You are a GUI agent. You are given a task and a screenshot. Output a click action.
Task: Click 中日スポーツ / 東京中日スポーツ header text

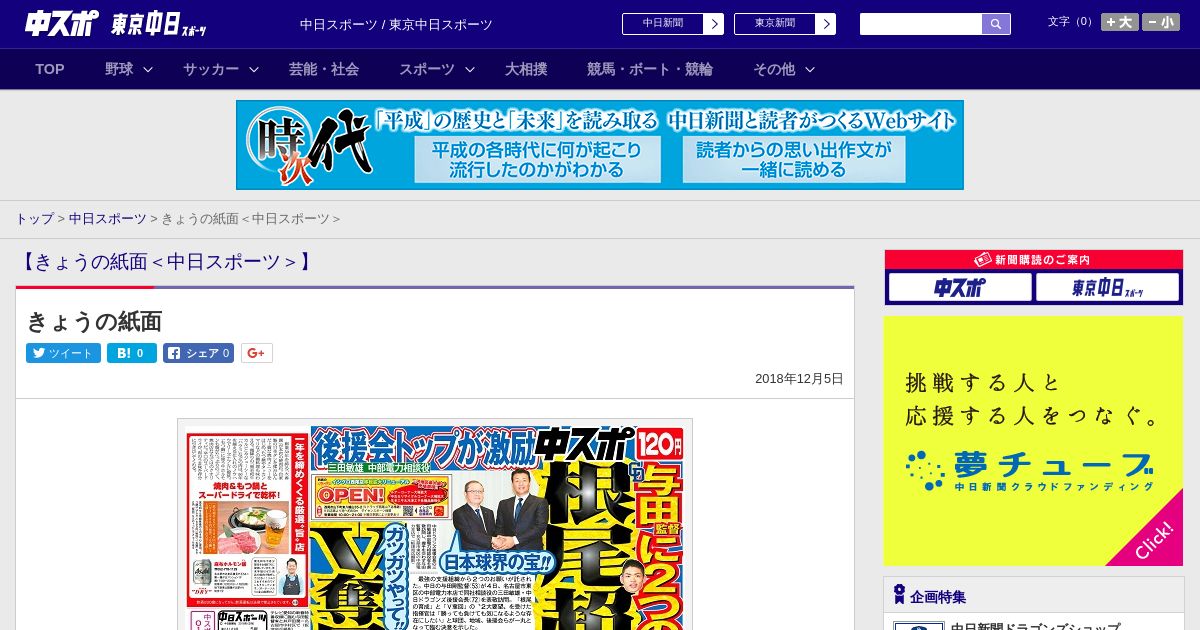396,25
